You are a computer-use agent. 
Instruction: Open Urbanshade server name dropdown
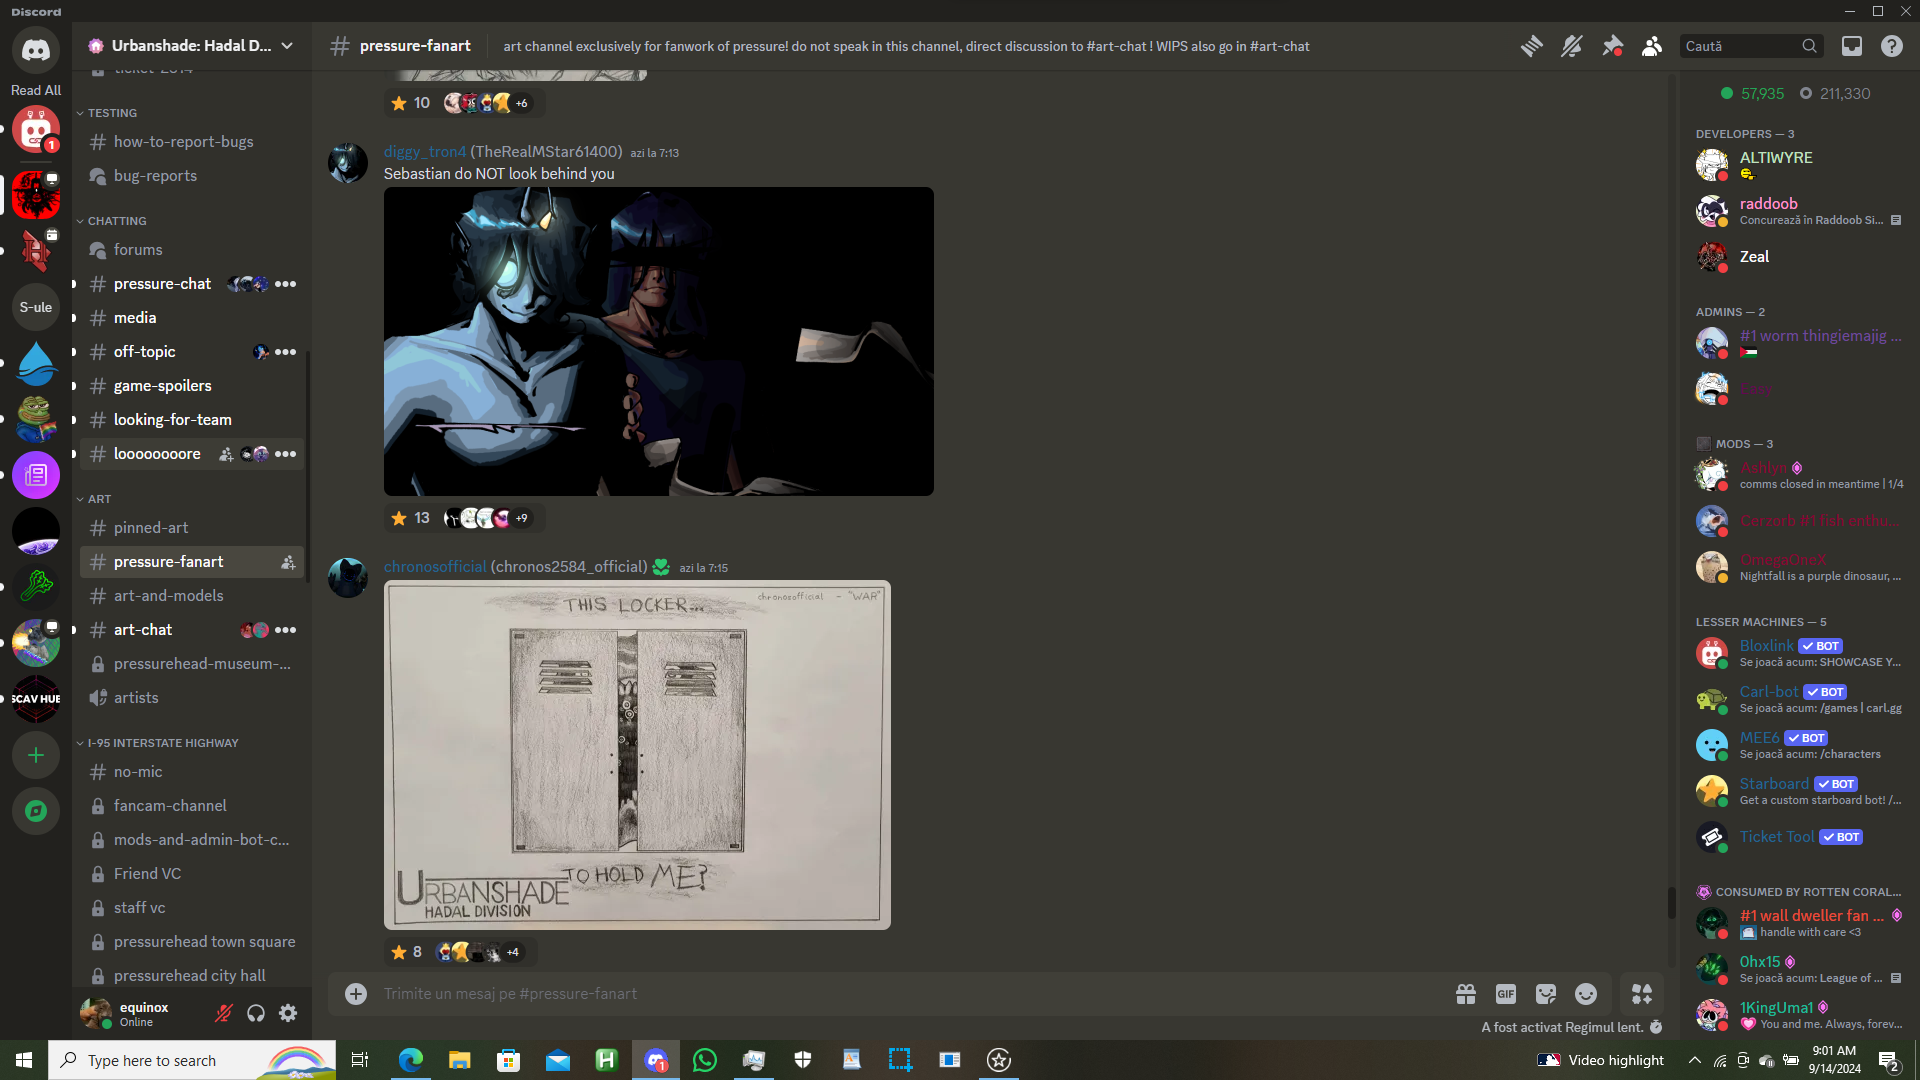191,46
